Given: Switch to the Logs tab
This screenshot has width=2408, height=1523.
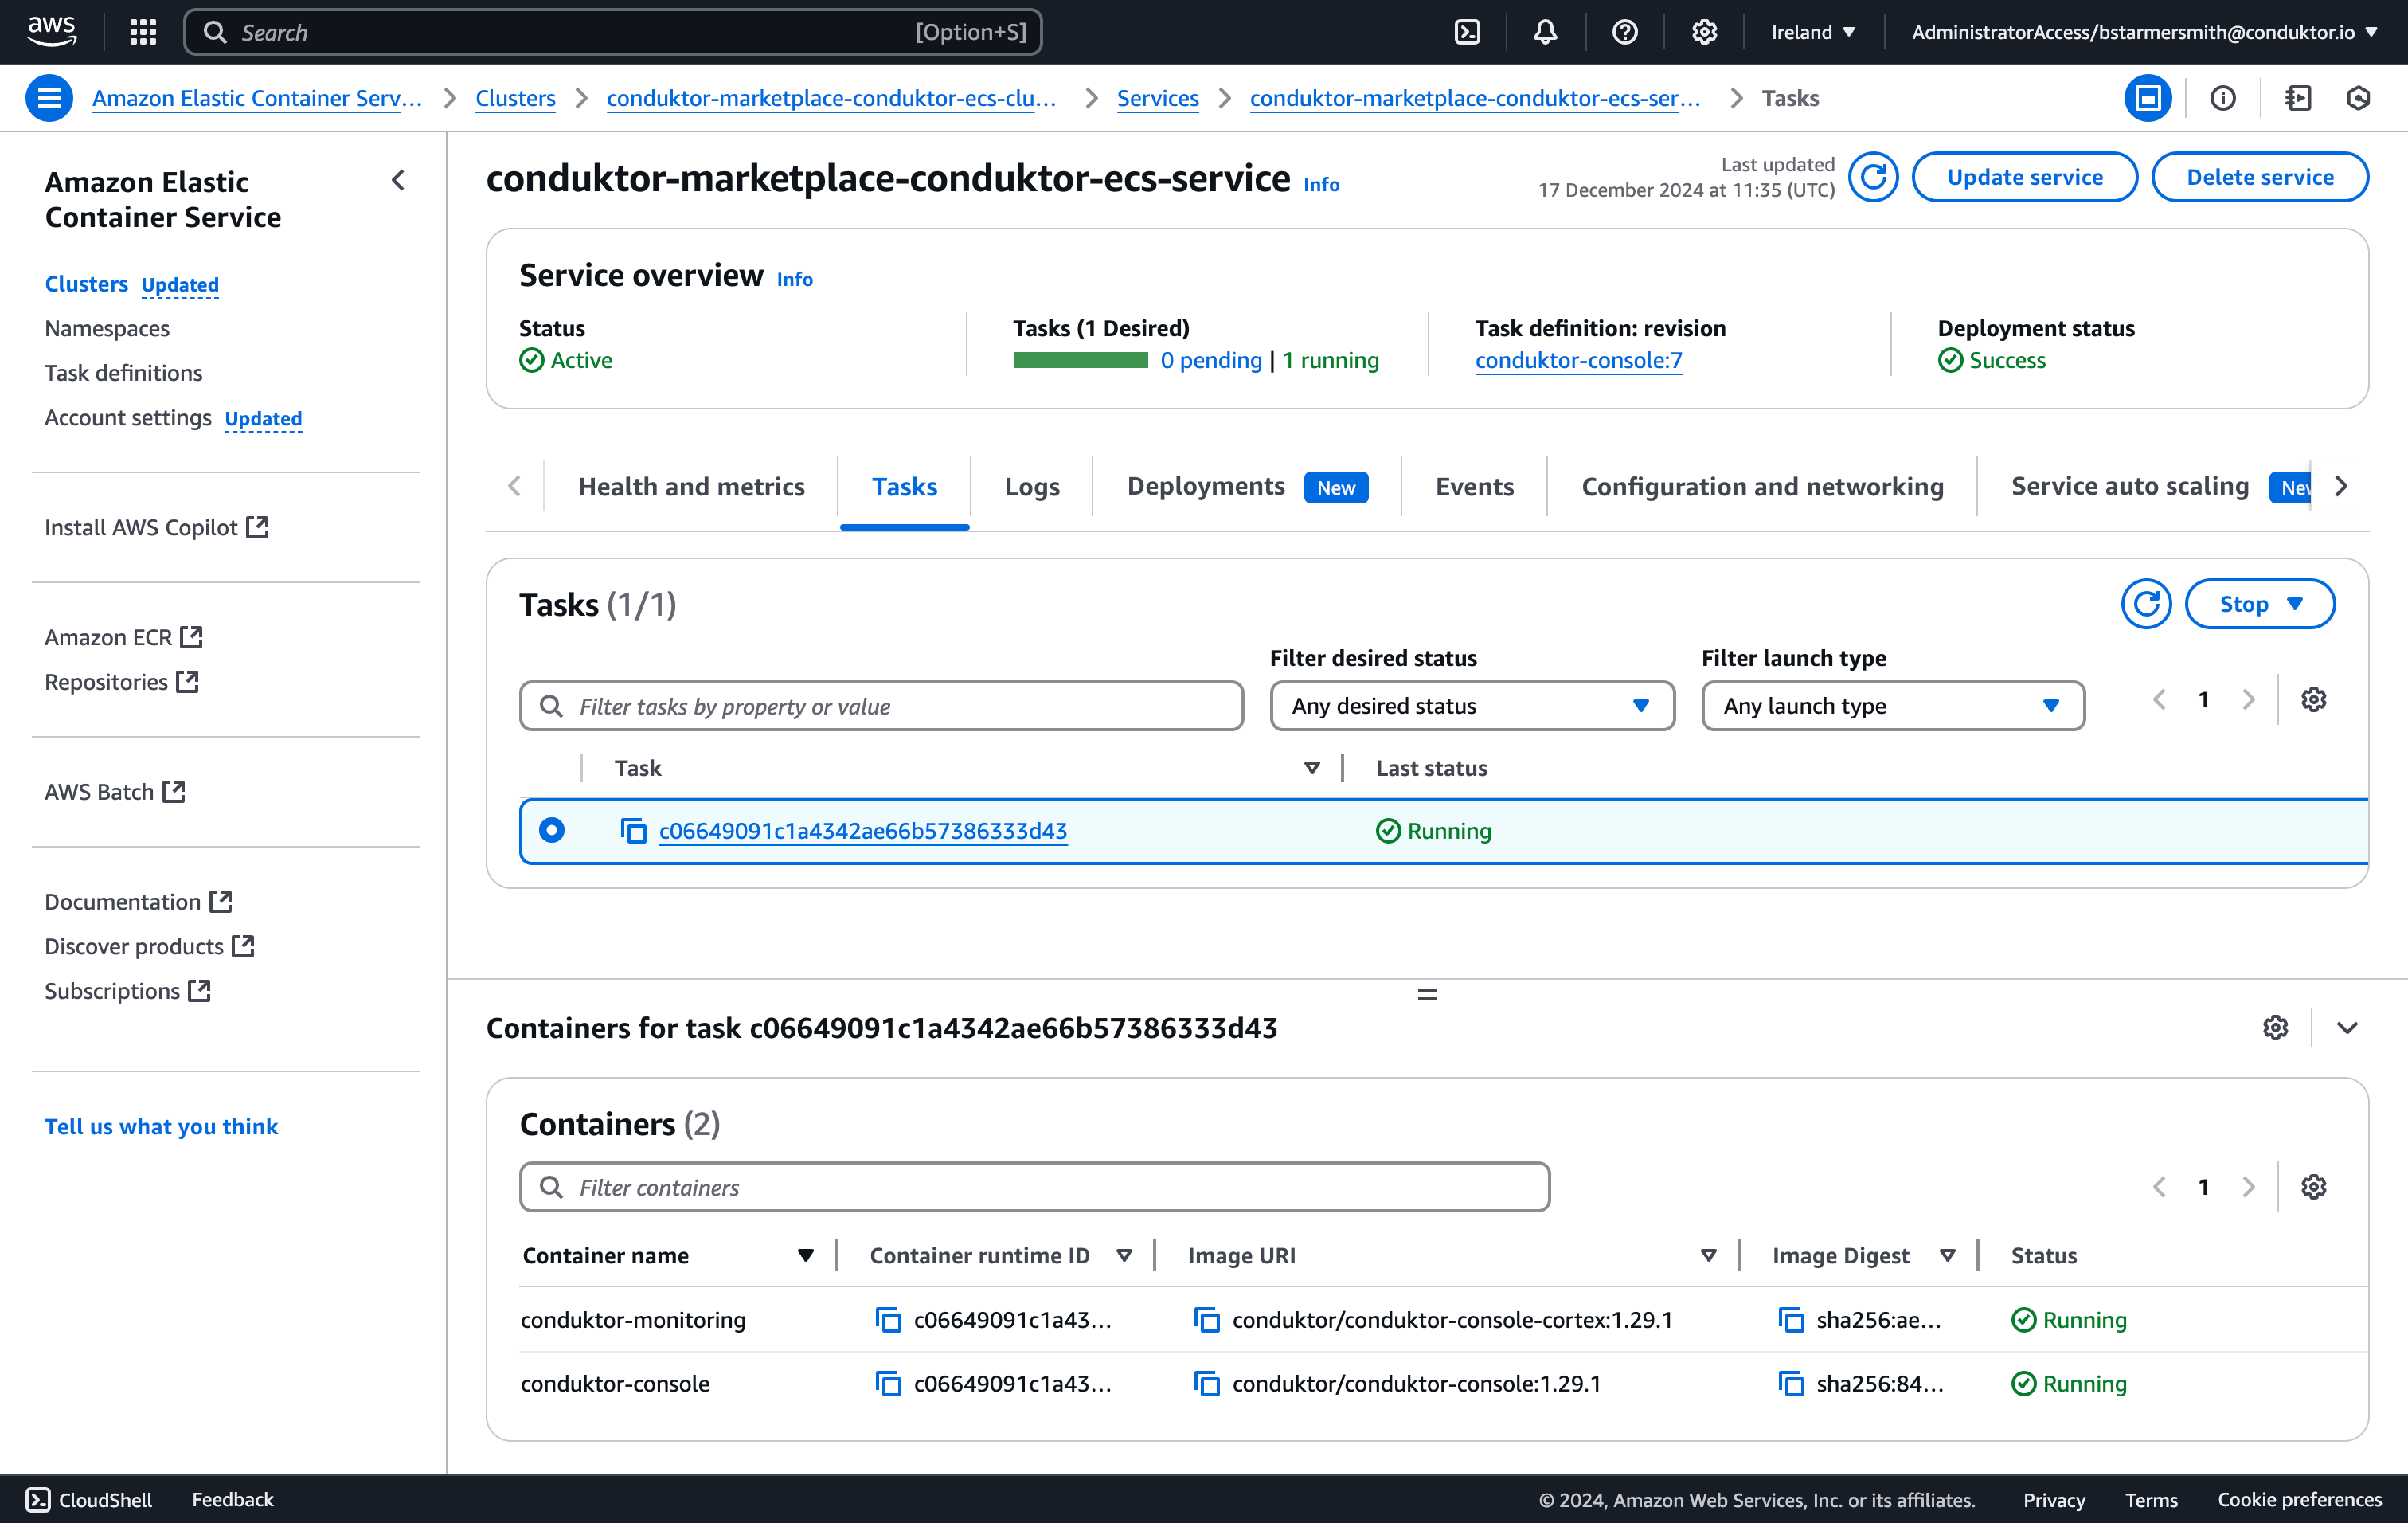Looking at the screenshot, I should (x=1031, y=487).
